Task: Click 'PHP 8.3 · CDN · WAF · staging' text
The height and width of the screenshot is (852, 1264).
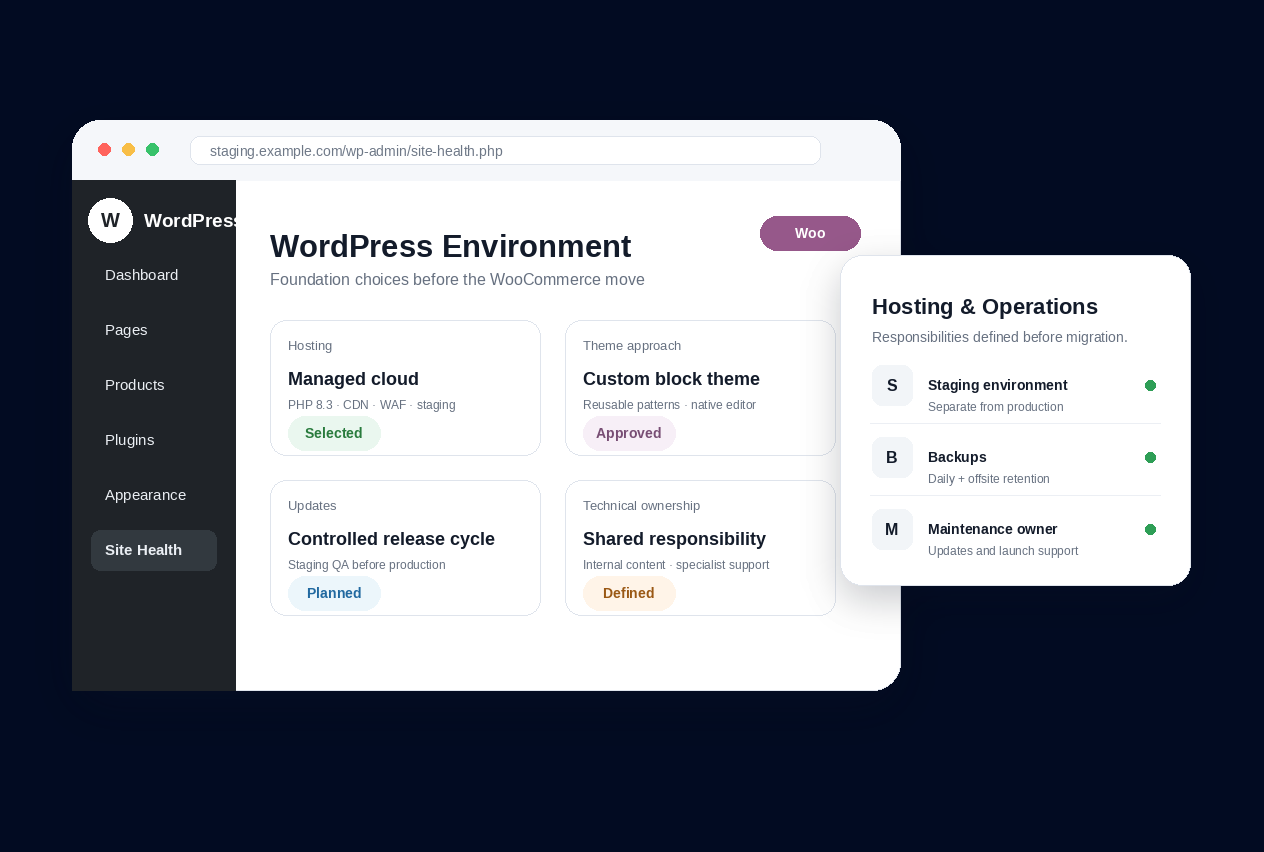Action: click(371, 405)
